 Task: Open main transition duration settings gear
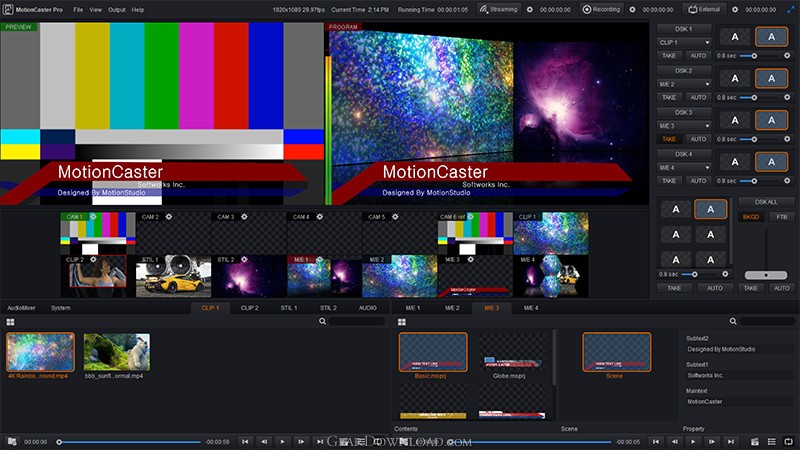coord(725,274)
